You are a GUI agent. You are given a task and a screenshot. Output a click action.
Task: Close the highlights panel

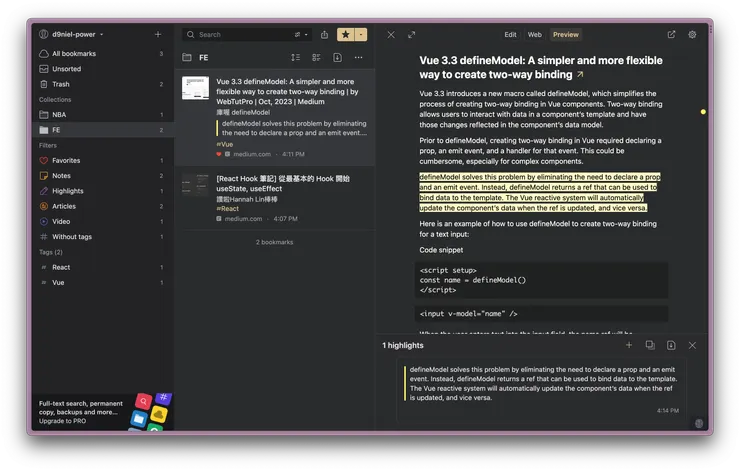click(692, 345)
